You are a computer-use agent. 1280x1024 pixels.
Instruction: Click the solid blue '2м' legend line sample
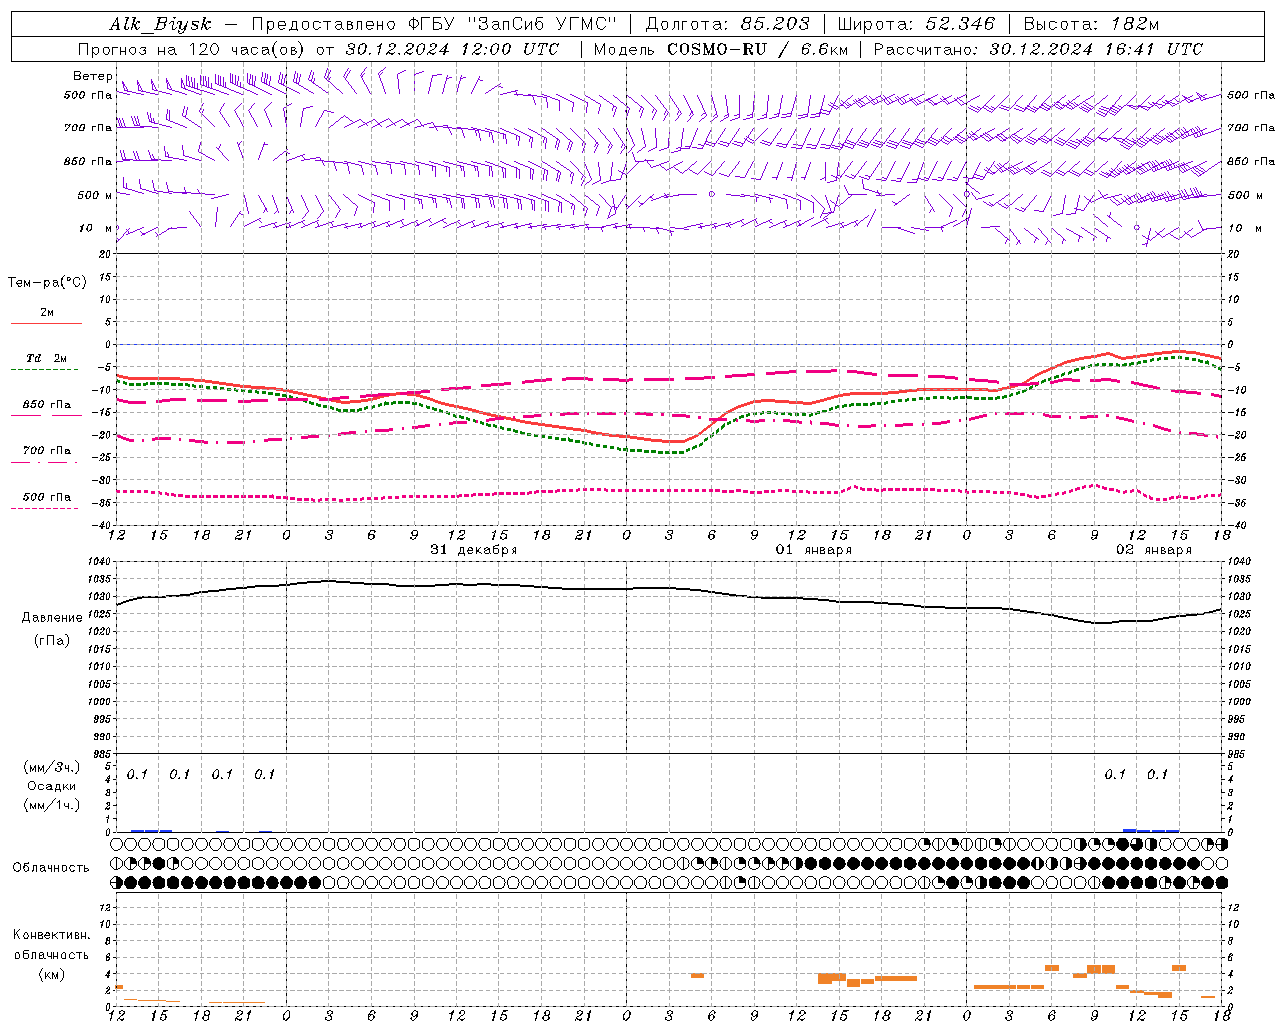point(46,324)
